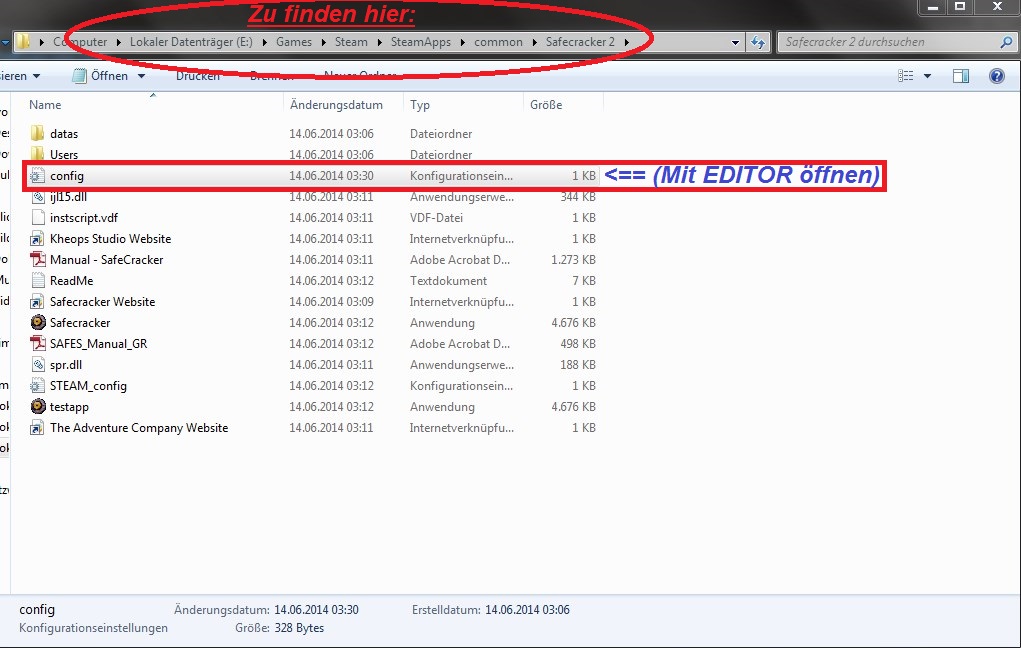Select the datas folder icon
The height and width of the screenshot is (648, 1021).
point(38,134)
